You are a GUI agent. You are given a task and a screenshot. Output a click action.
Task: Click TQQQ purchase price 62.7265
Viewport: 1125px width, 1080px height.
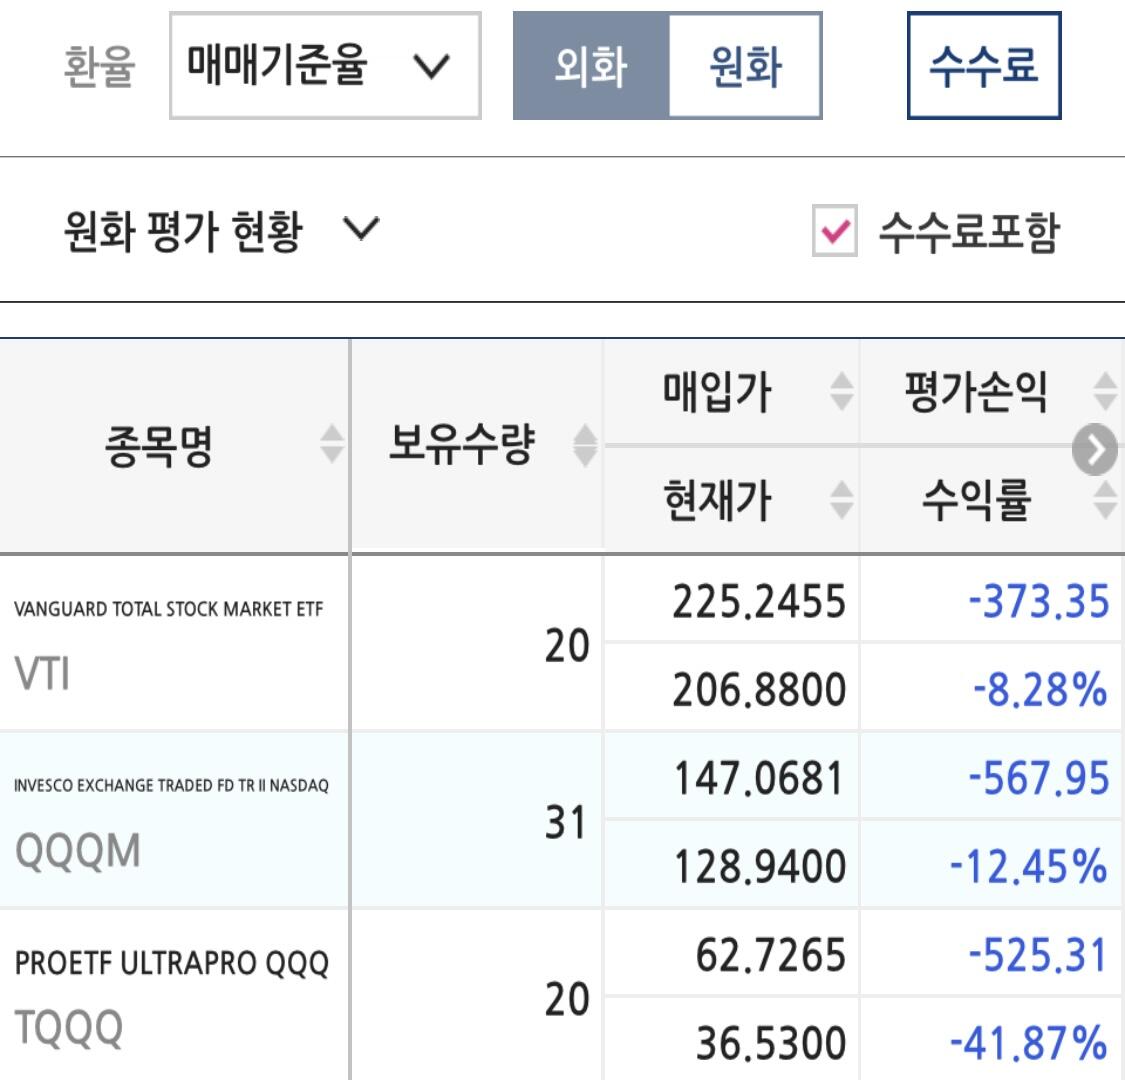[x=771, y=955]
